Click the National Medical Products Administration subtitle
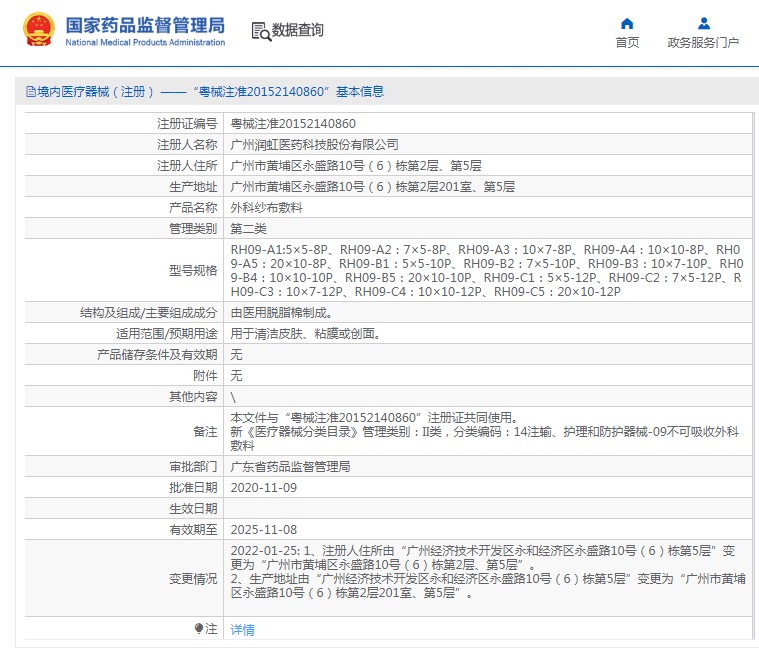 pos(145,43)
